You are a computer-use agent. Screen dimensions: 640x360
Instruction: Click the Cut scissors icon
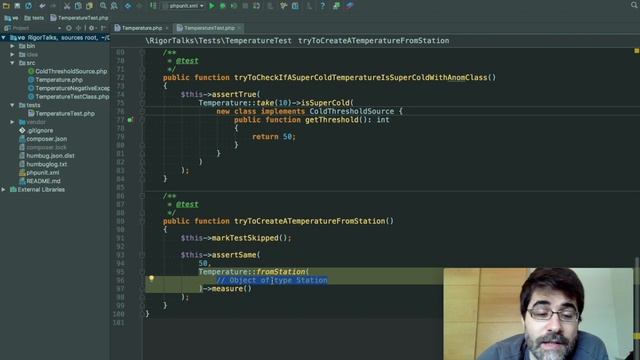[67, 6]
